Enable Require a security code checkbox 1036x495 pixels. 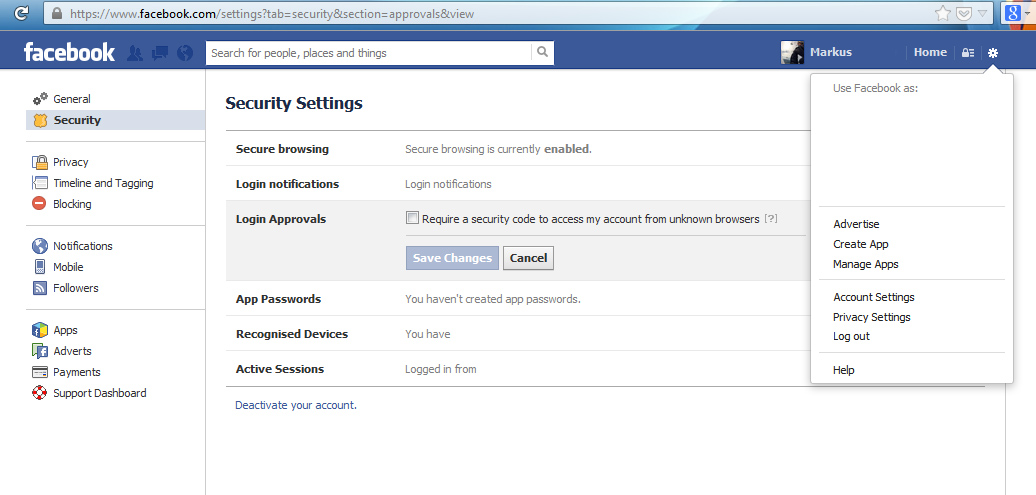coord(412,217)
